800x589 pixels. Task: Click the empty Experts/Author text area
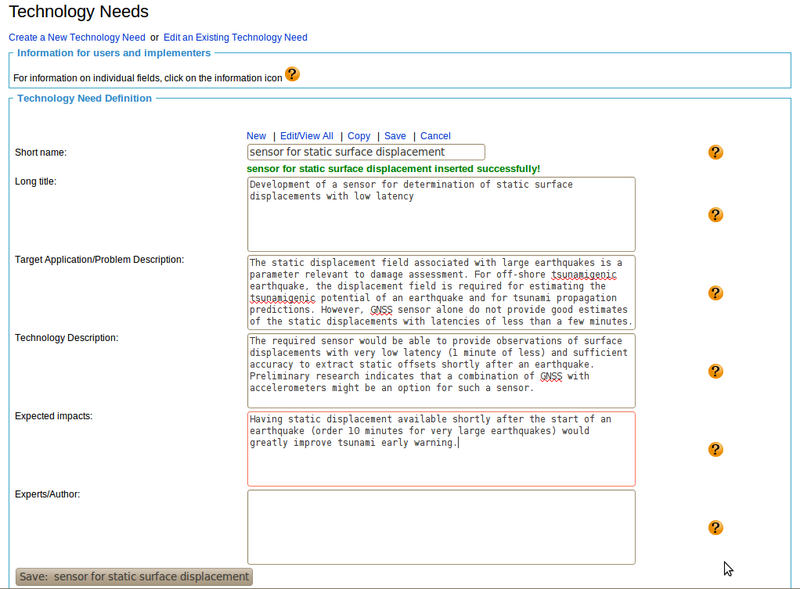pyautogui.click(x=441, y=527)
